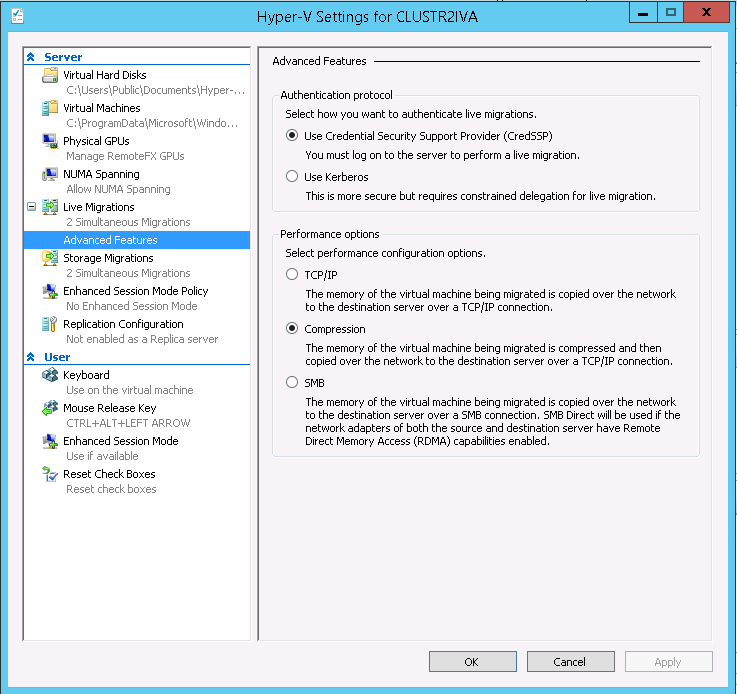Select the Use Kerberos radio button

pos(292,177)
